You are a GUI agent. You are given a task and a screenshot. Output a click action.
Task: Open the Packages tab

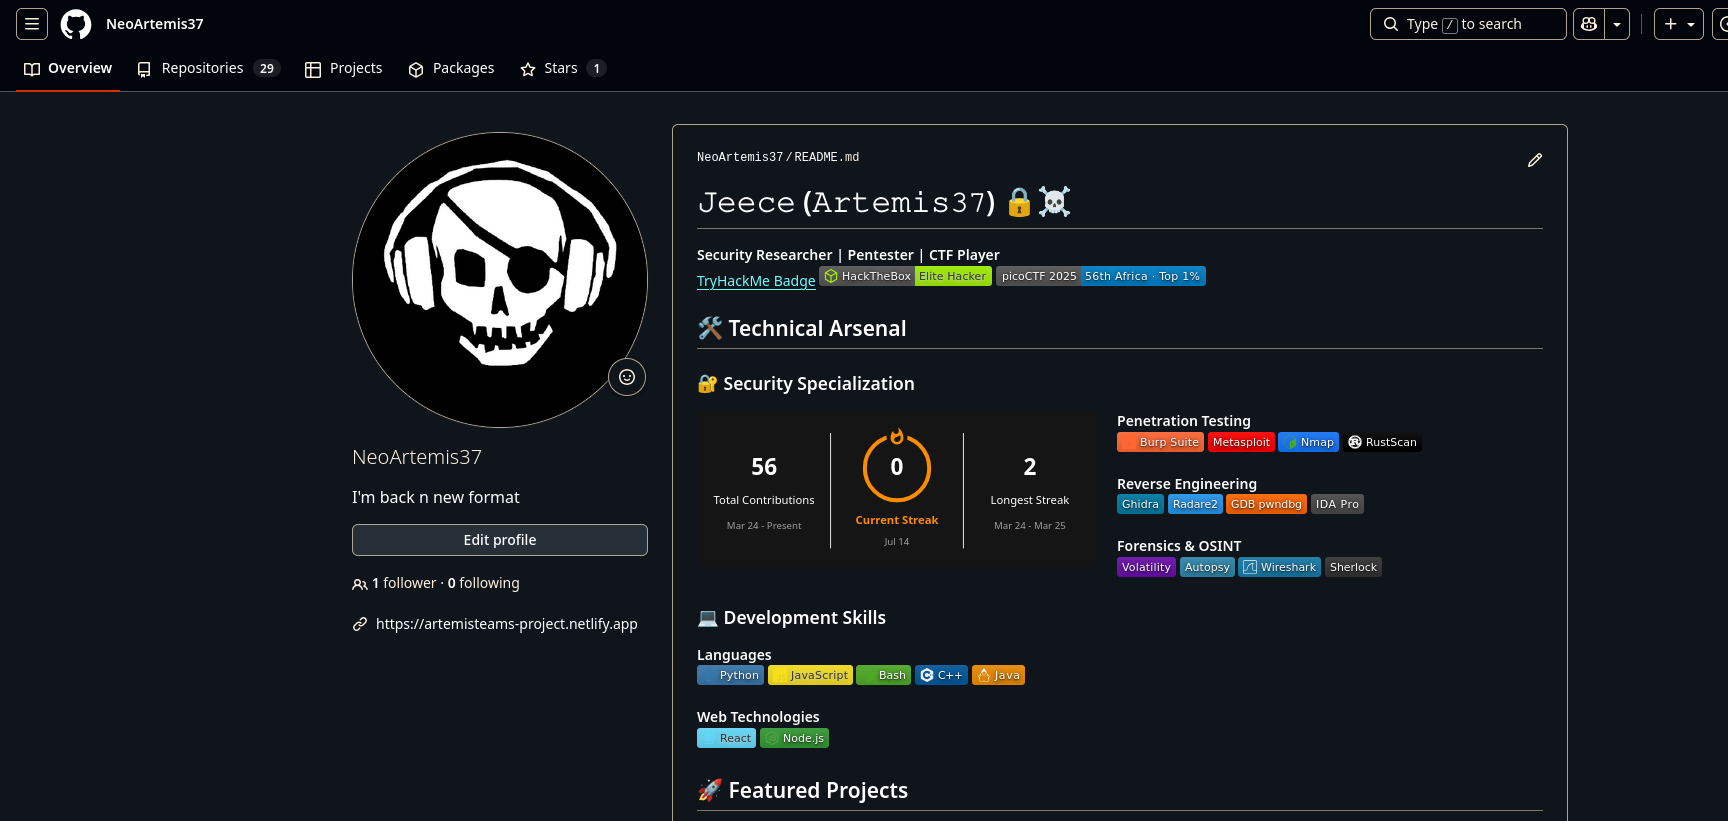[x=452, y=68]
